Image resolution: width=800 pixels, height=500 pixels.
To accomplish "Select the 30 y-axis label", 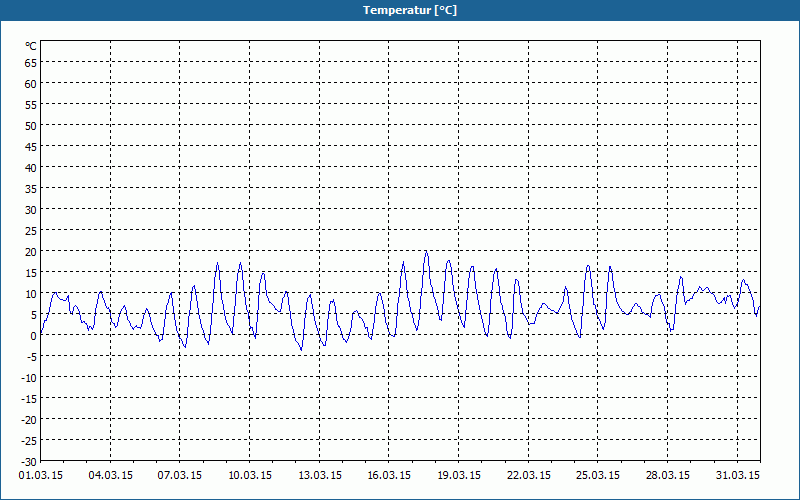I will pos(31,210).
